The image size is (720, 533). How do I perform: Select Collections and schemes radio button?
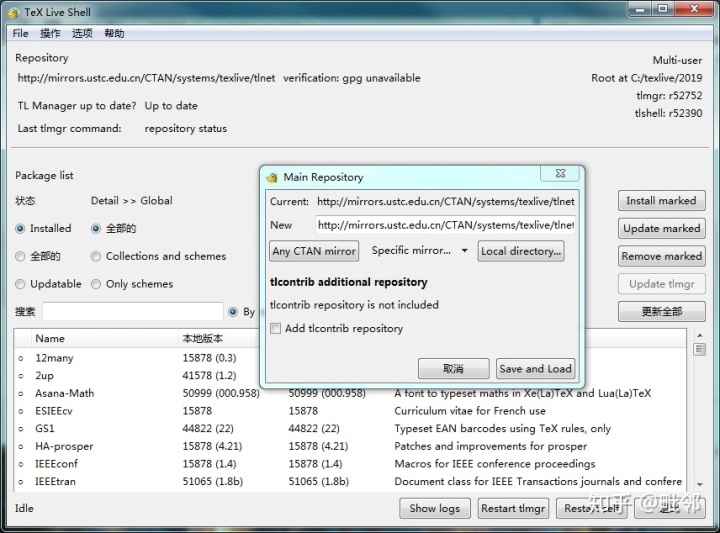point(96,256)
